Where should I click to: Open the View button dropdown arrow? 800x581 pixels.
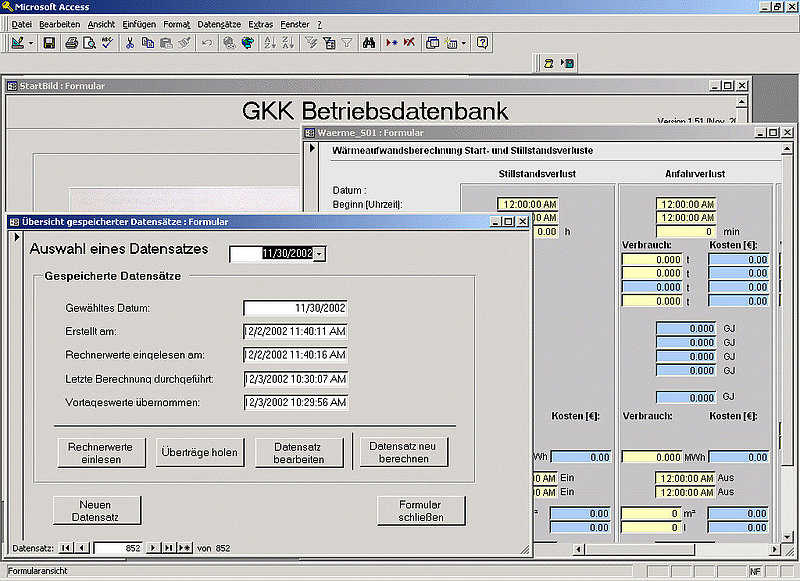(x=31, y=43)
